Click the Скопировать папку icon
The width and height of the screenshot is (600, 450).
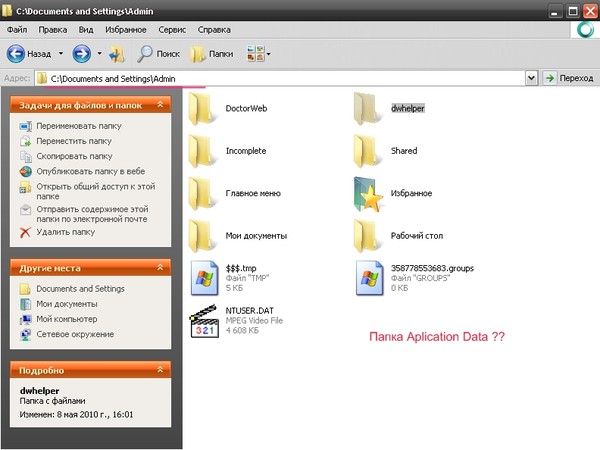pos(26,157)
